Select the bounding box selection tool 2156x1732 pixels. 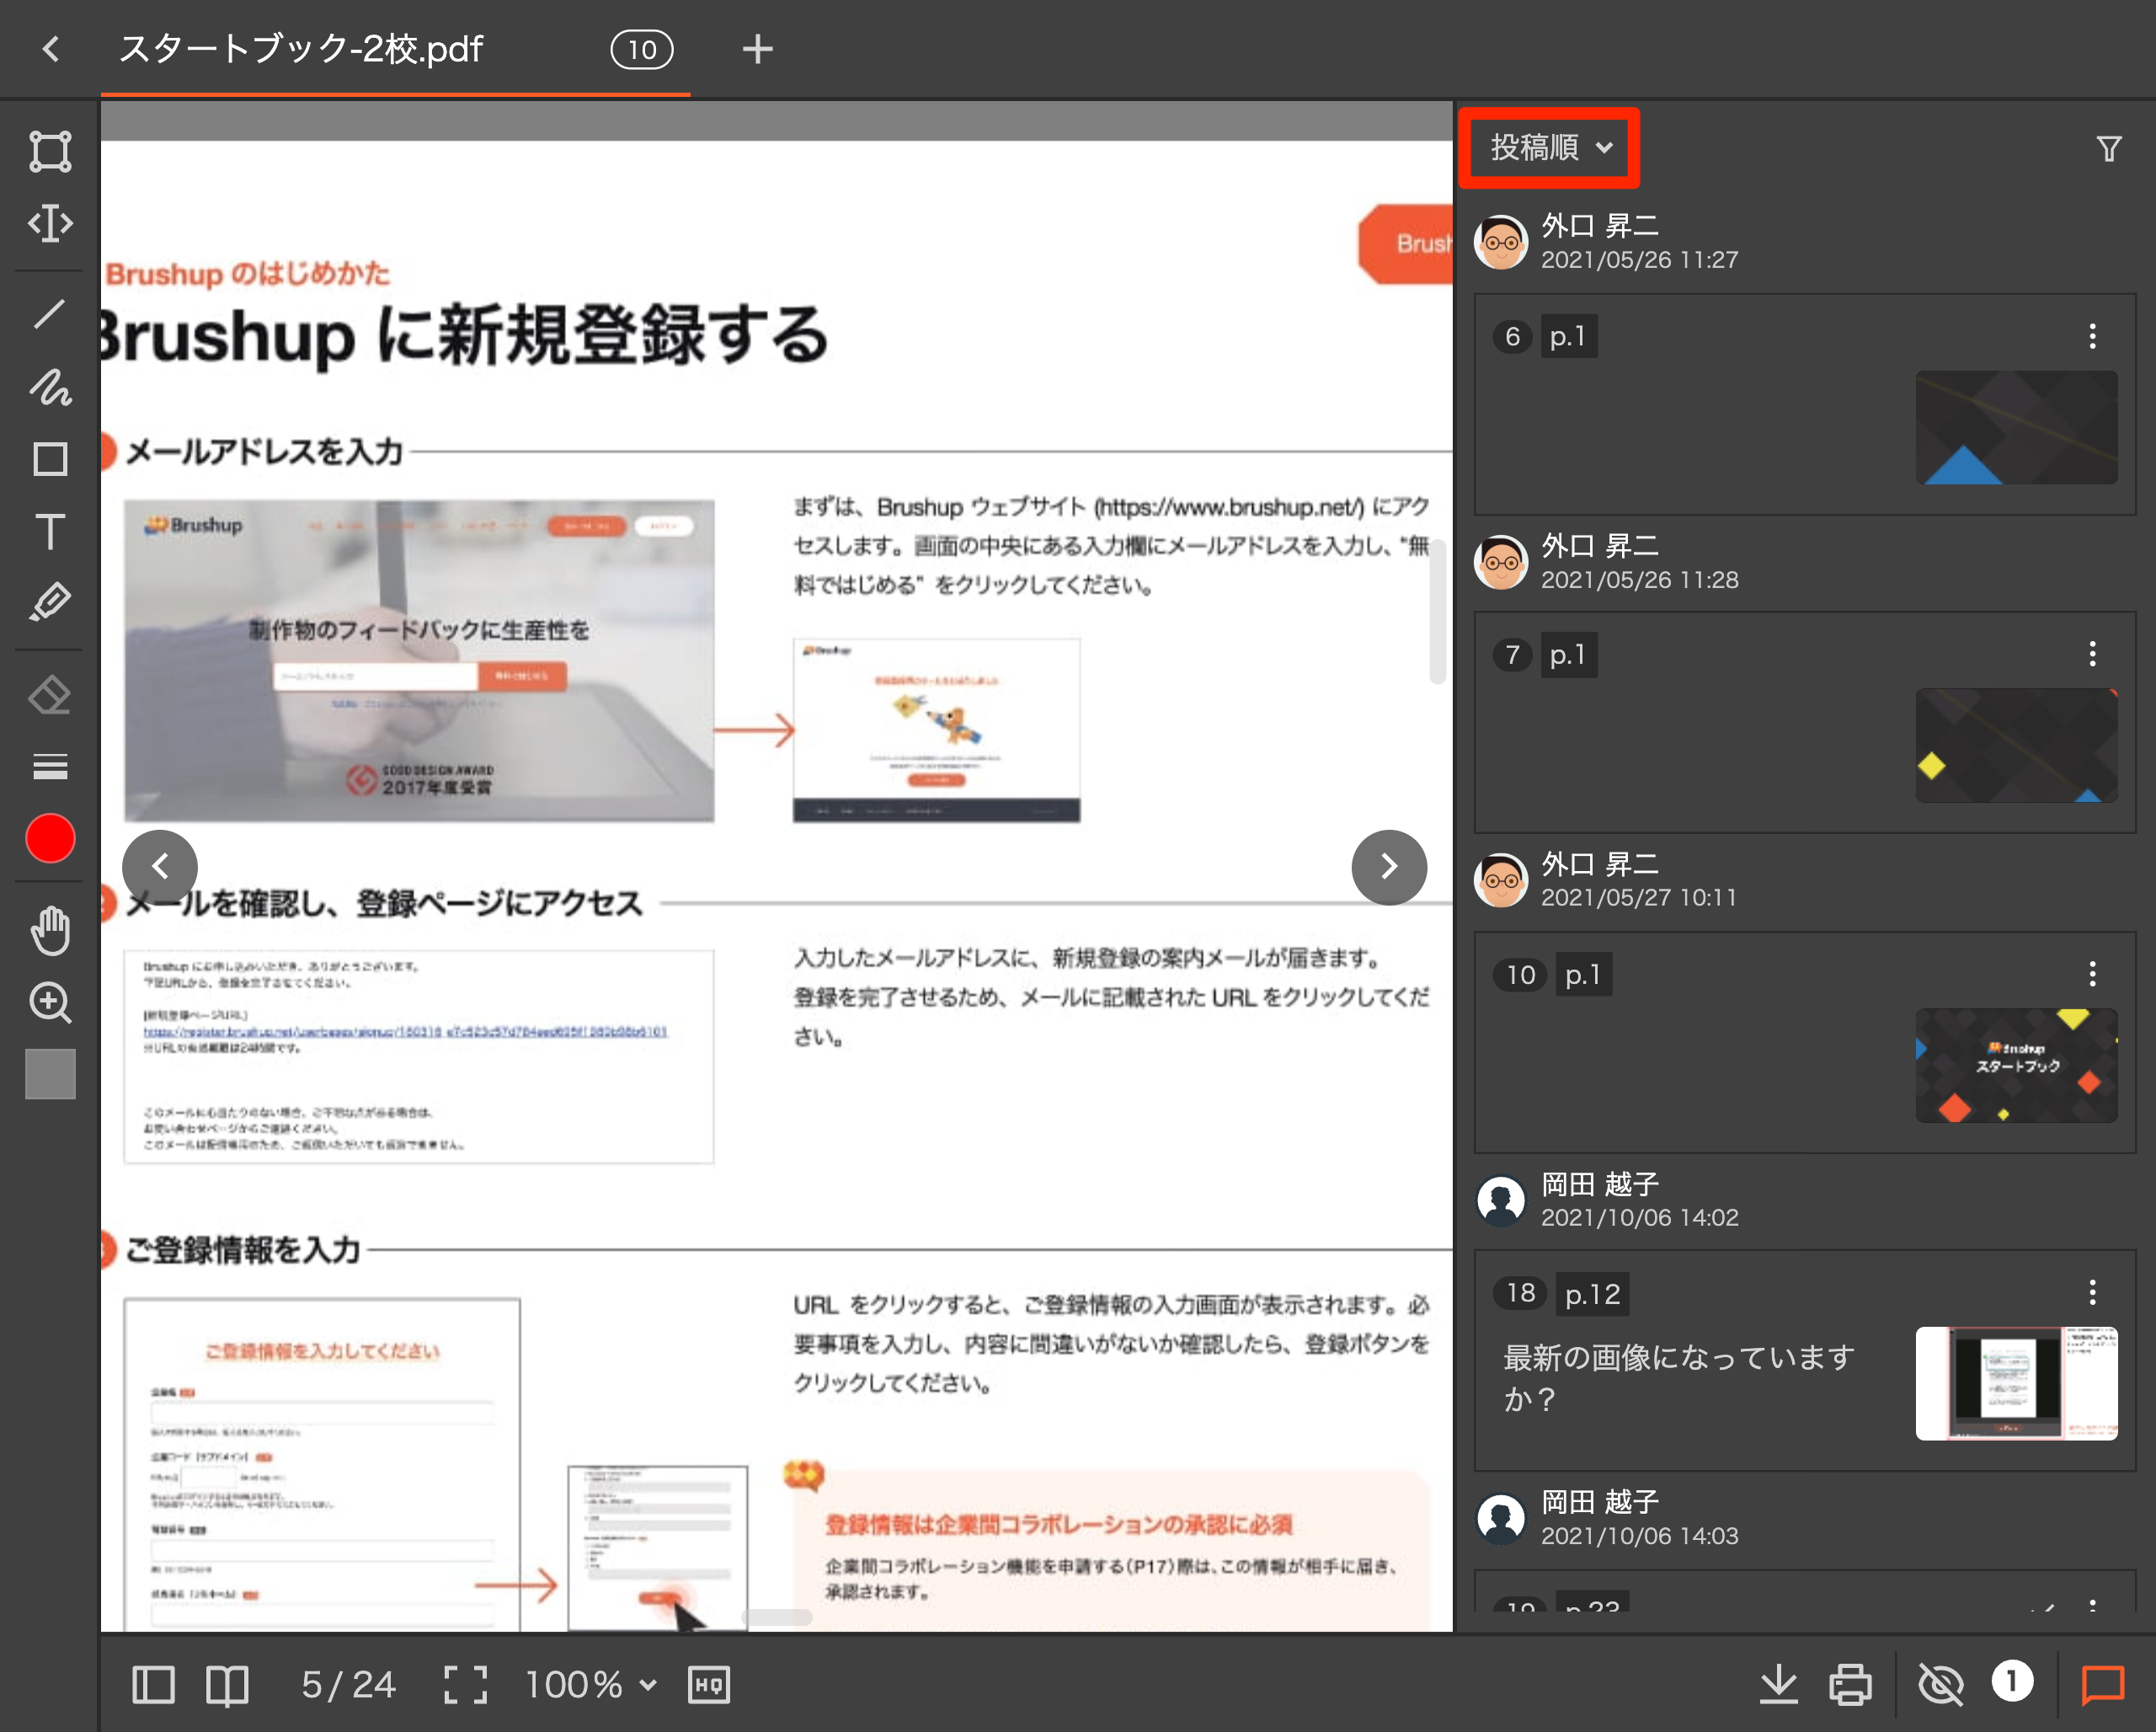point(50,151)
